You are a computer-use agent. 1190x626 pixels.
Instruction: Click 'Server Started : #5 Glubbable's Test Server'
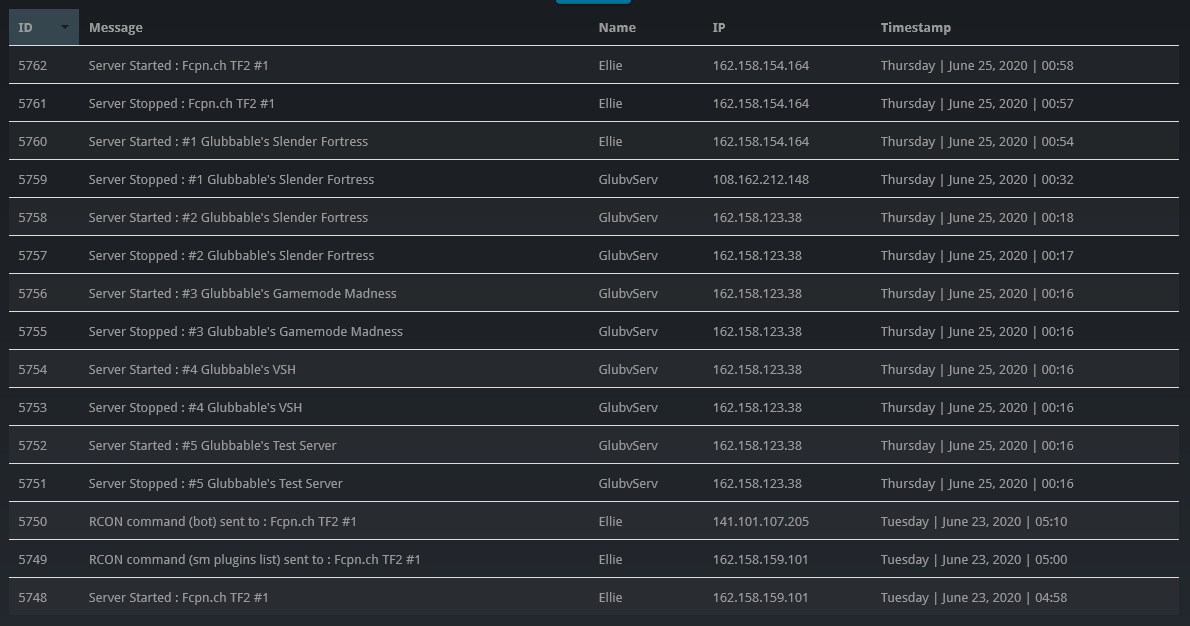(x=212, y=445)
